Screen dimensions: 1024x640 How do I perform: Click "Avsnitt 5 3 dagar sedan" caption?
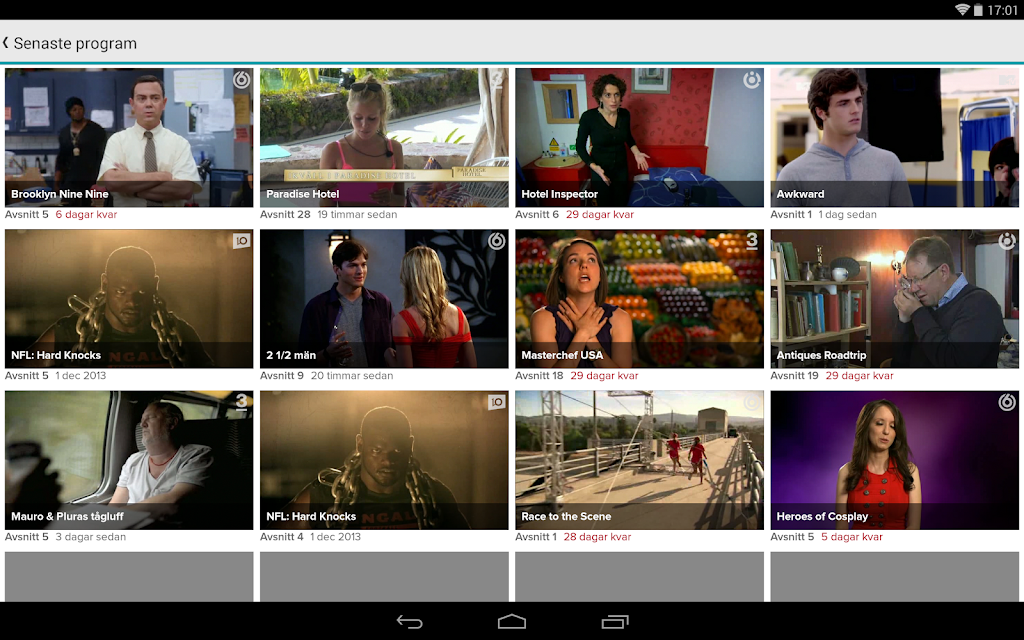click(x=65, y=537)
